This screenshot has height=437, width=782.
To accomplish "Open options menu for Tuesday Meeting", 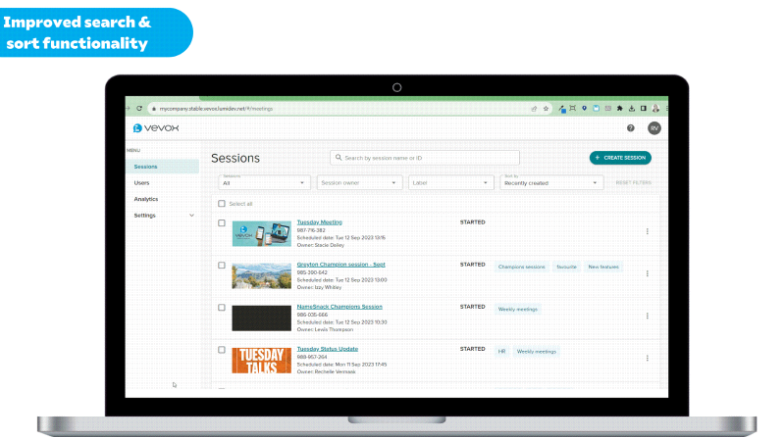I will click(x=647, y=231).
